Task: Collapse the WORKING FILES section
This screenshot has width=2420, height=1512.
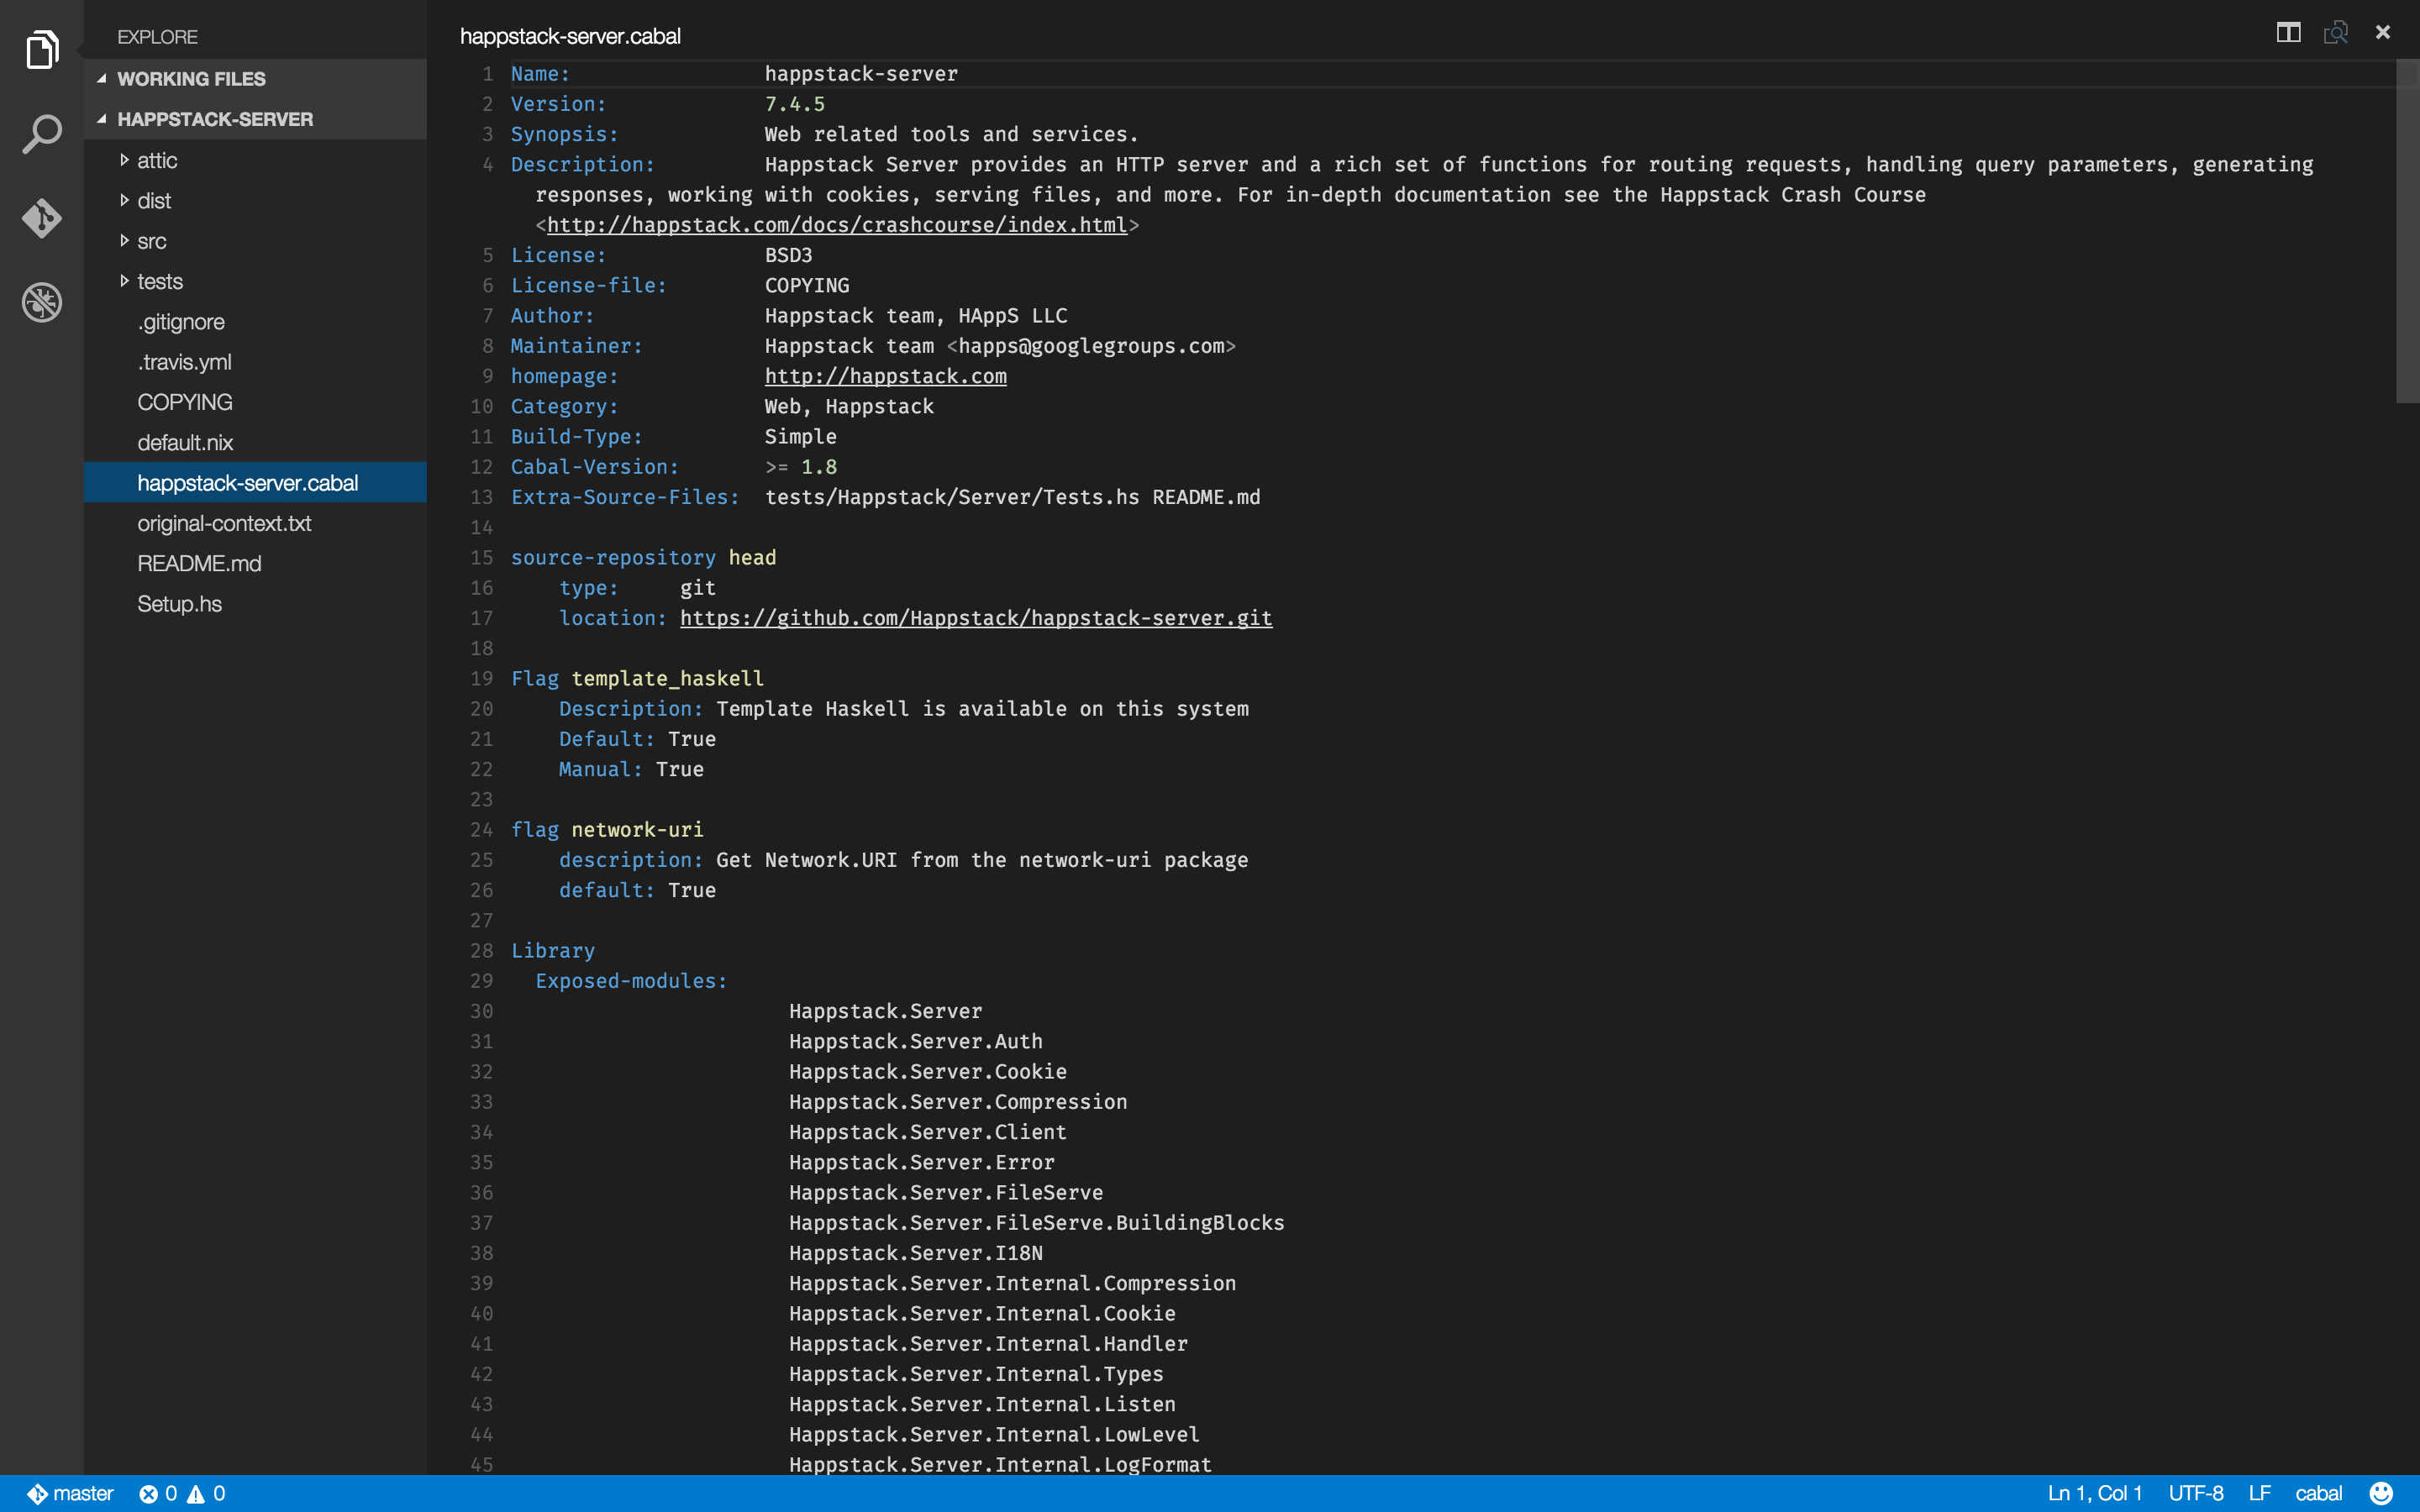Action: coord(190,79)
